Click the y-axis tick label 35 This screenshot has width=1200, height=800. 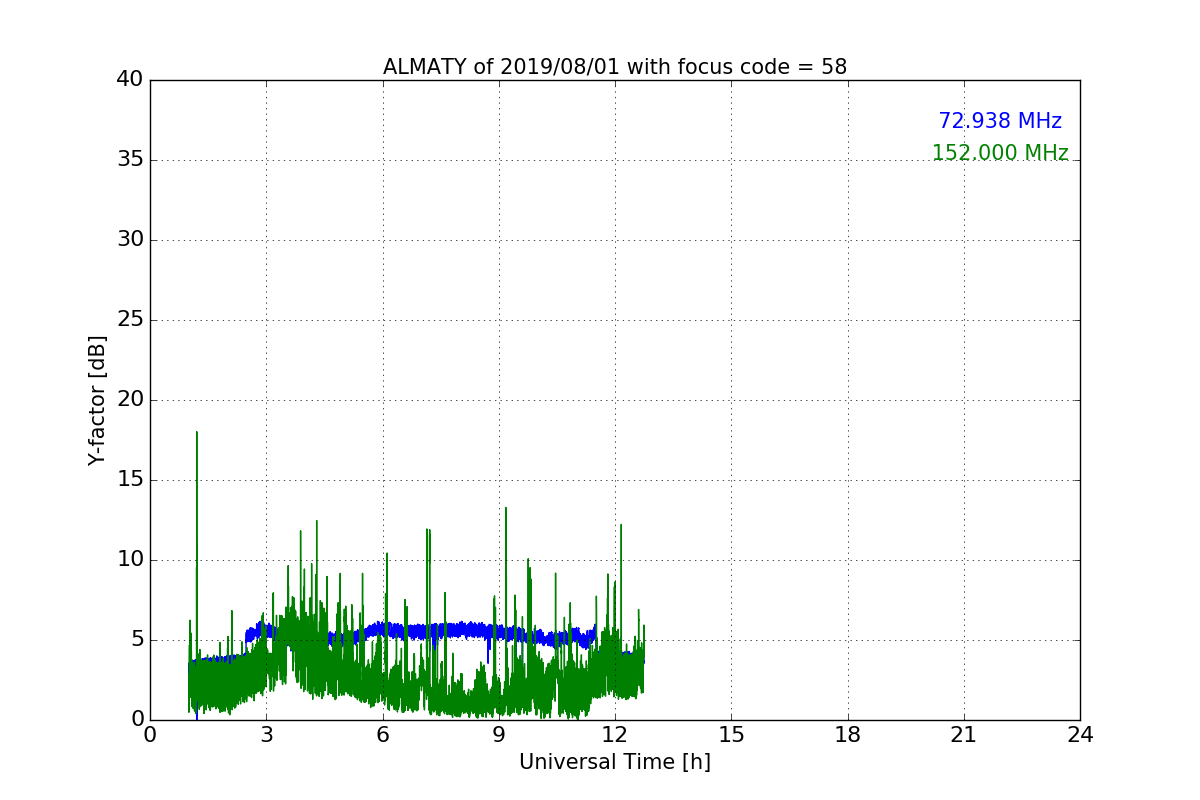tap(129, 160)
